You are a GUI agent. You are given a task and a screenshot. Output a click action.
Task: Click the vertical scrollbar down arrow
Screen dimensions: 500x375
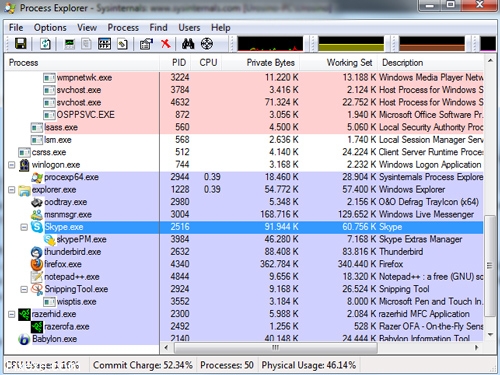[x=490, y=334]
